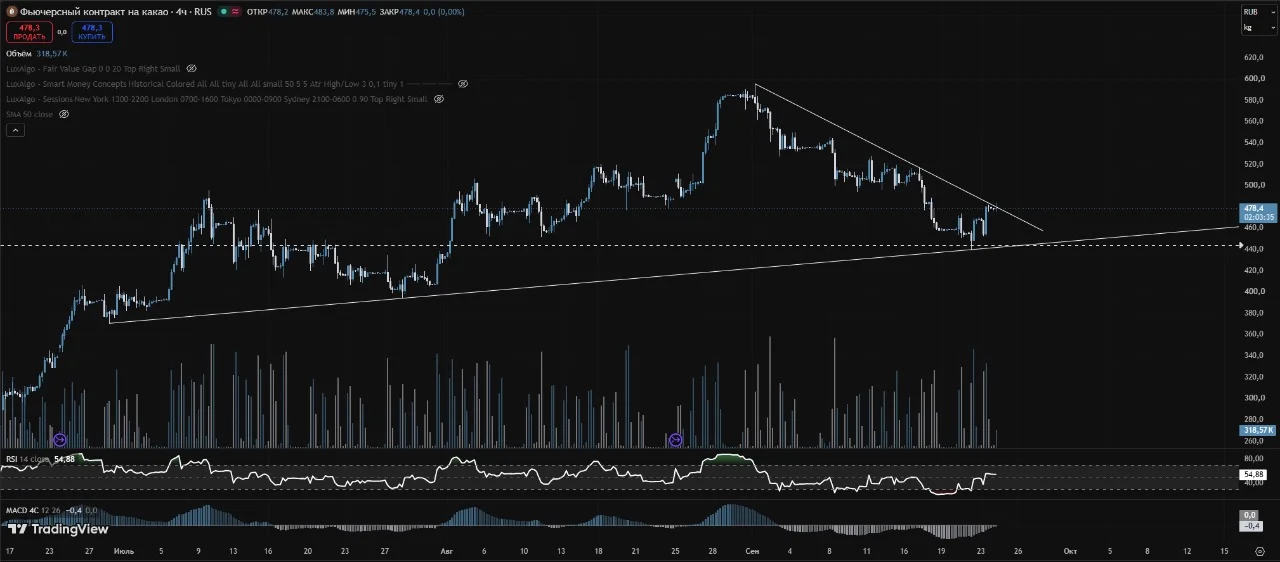Click the RSI value label 54,88 on axis
Image resolution: width=1280 pixels, height=562 pixels.
[x=1254, y=473]
